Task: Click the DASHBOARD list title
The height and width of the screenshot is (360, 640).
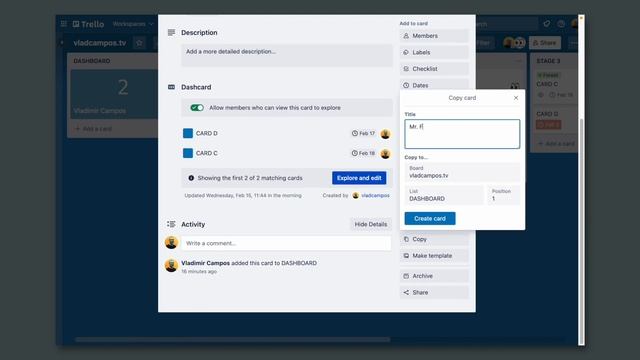Action: (92, 61)
